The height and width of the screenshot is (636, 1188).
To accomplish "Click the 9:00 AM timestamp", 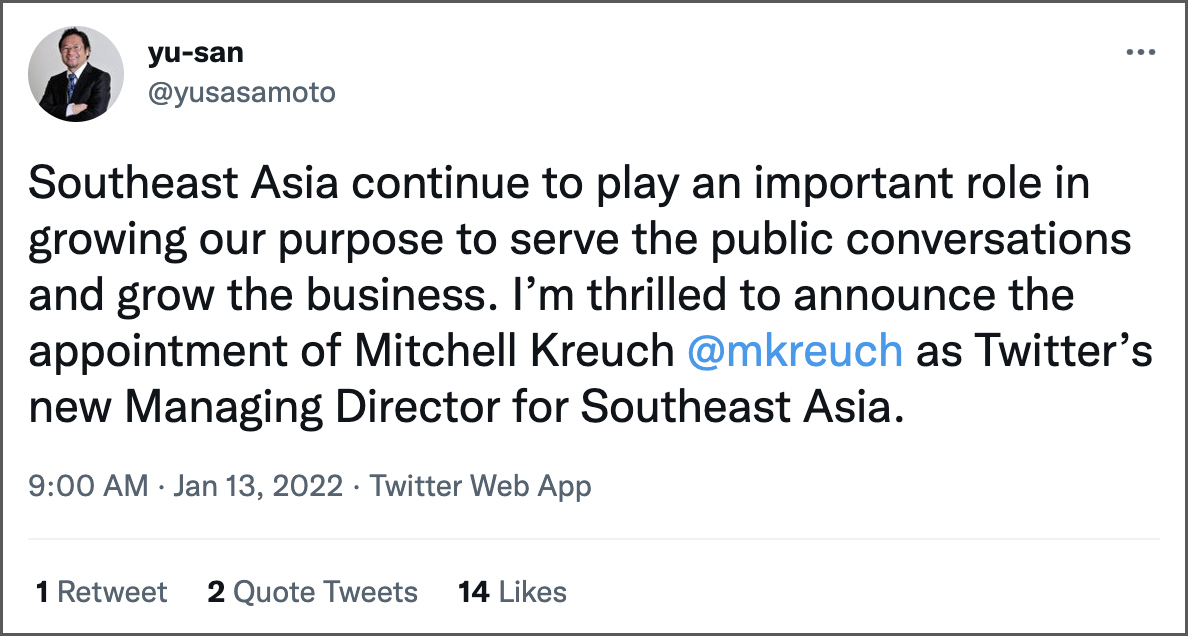I will pyautogui.click(x=89, y=487).
